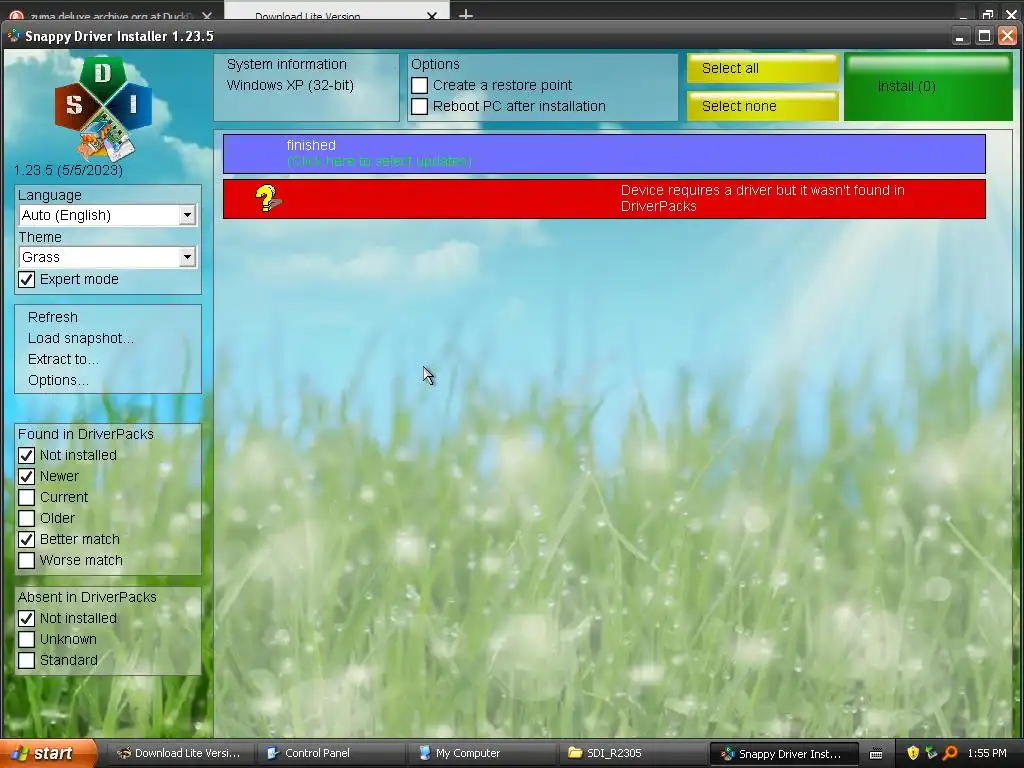Switch to My Computer taskbar item
This screenshot has height=768, width=1024.
(482, 753)
